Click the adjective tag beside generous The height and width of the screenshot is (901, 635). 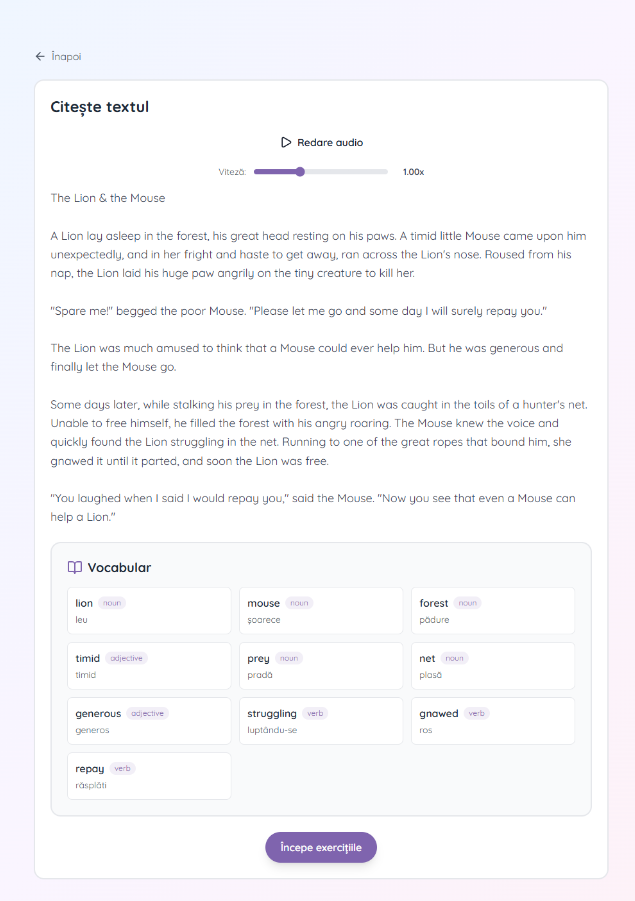tap(147, 714)
